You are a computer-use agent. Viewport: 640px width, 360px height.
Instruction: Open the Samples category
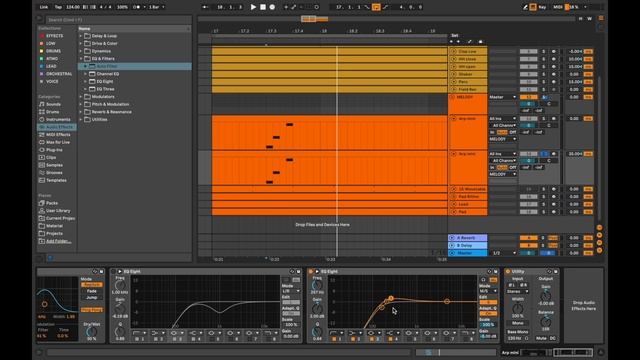click(x=54, y=165)
